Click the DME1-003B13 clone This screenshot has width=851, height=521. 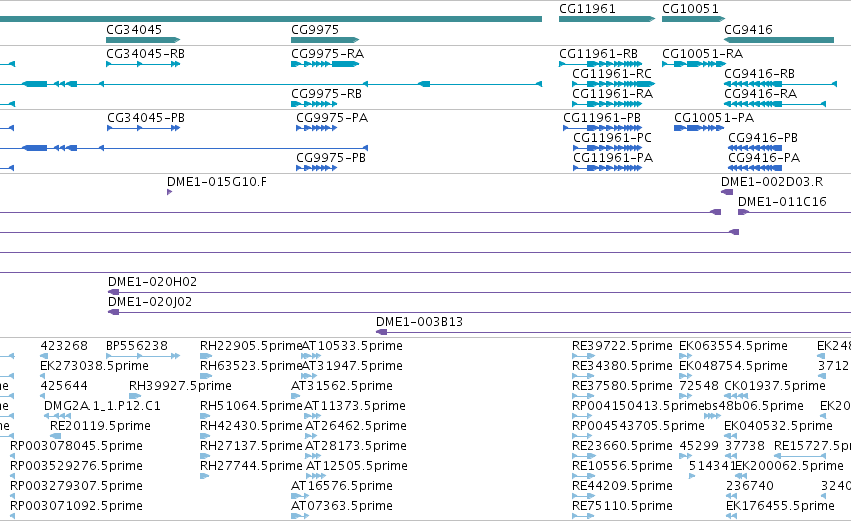pyautogui.click(x=613, y=332)
